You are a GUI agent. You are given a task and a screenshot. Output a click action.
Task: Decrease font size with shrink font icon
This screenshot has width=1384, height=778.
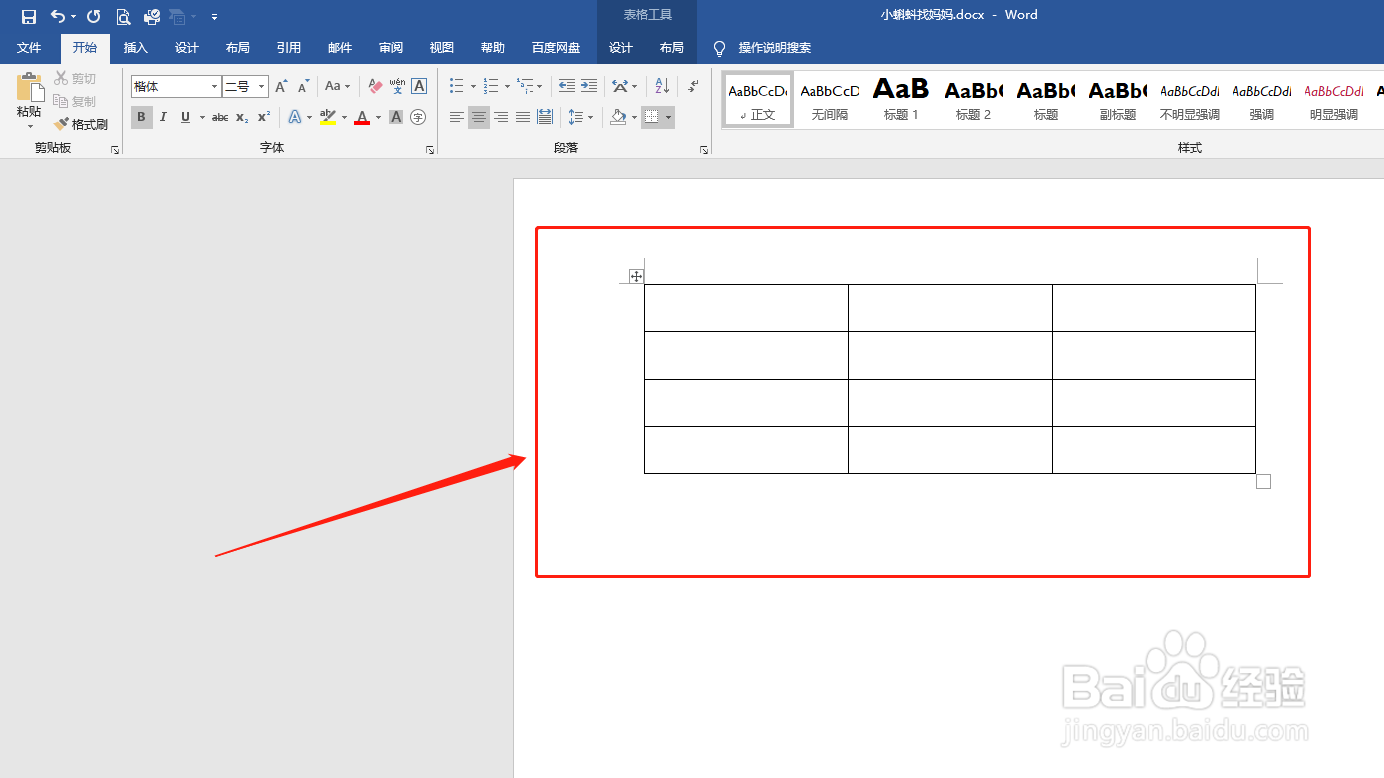pos(303,87)
